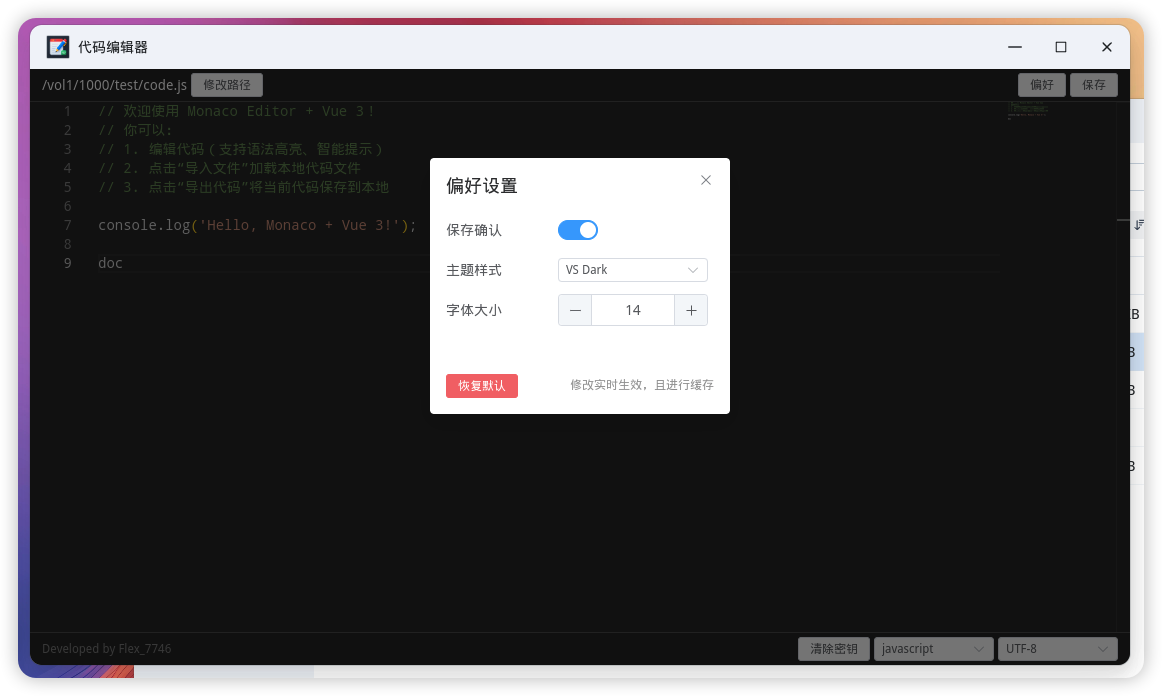Click the 保存 button
Image resolution: width=1162 pixels, height=696 pixels.
coord(1093,84)
